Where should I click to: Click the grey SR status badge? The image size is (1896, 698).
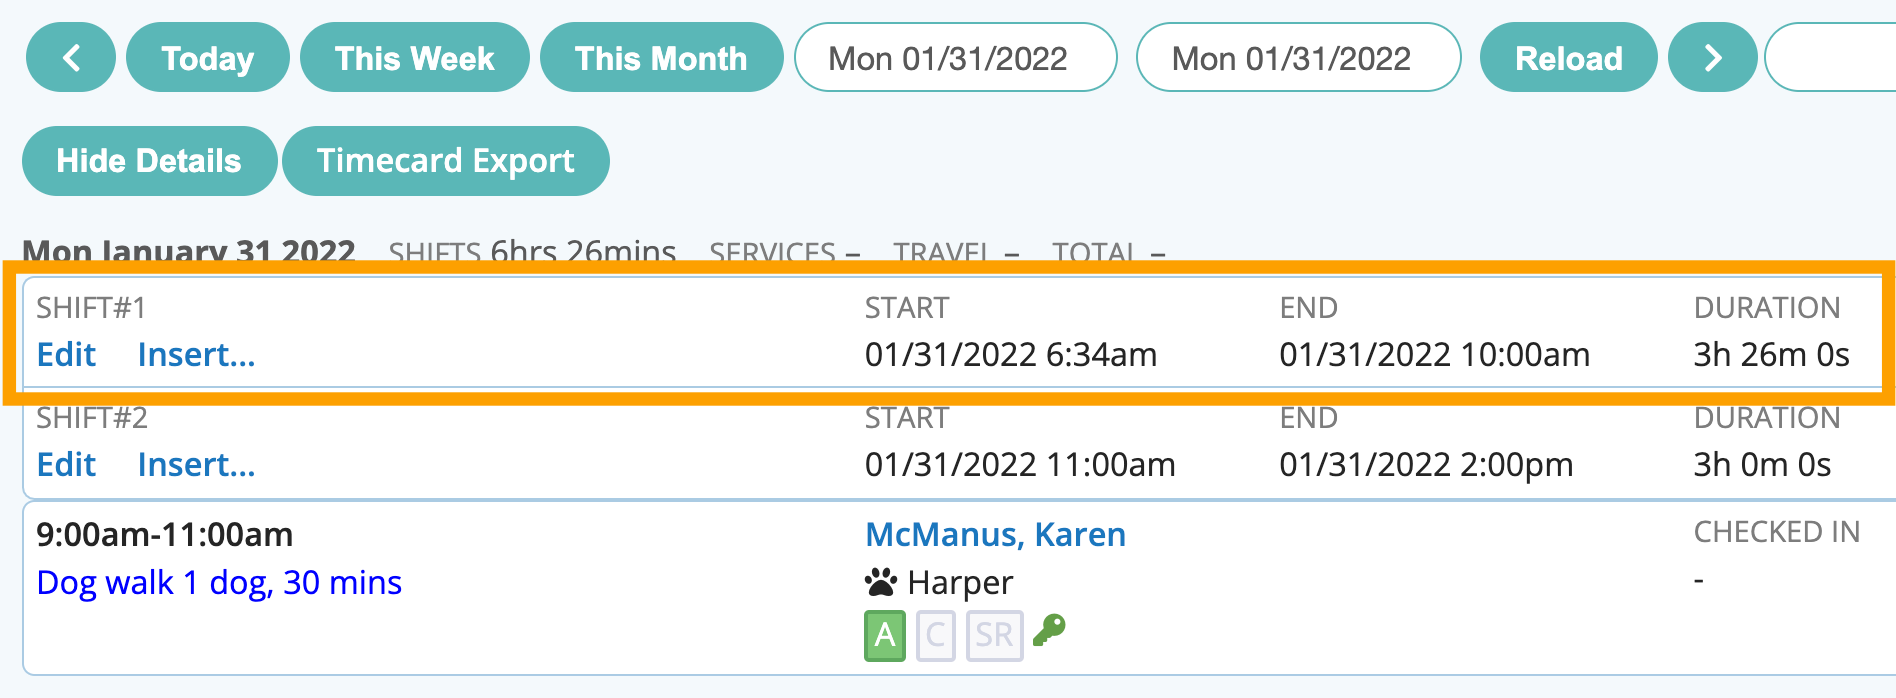[994, 635]
